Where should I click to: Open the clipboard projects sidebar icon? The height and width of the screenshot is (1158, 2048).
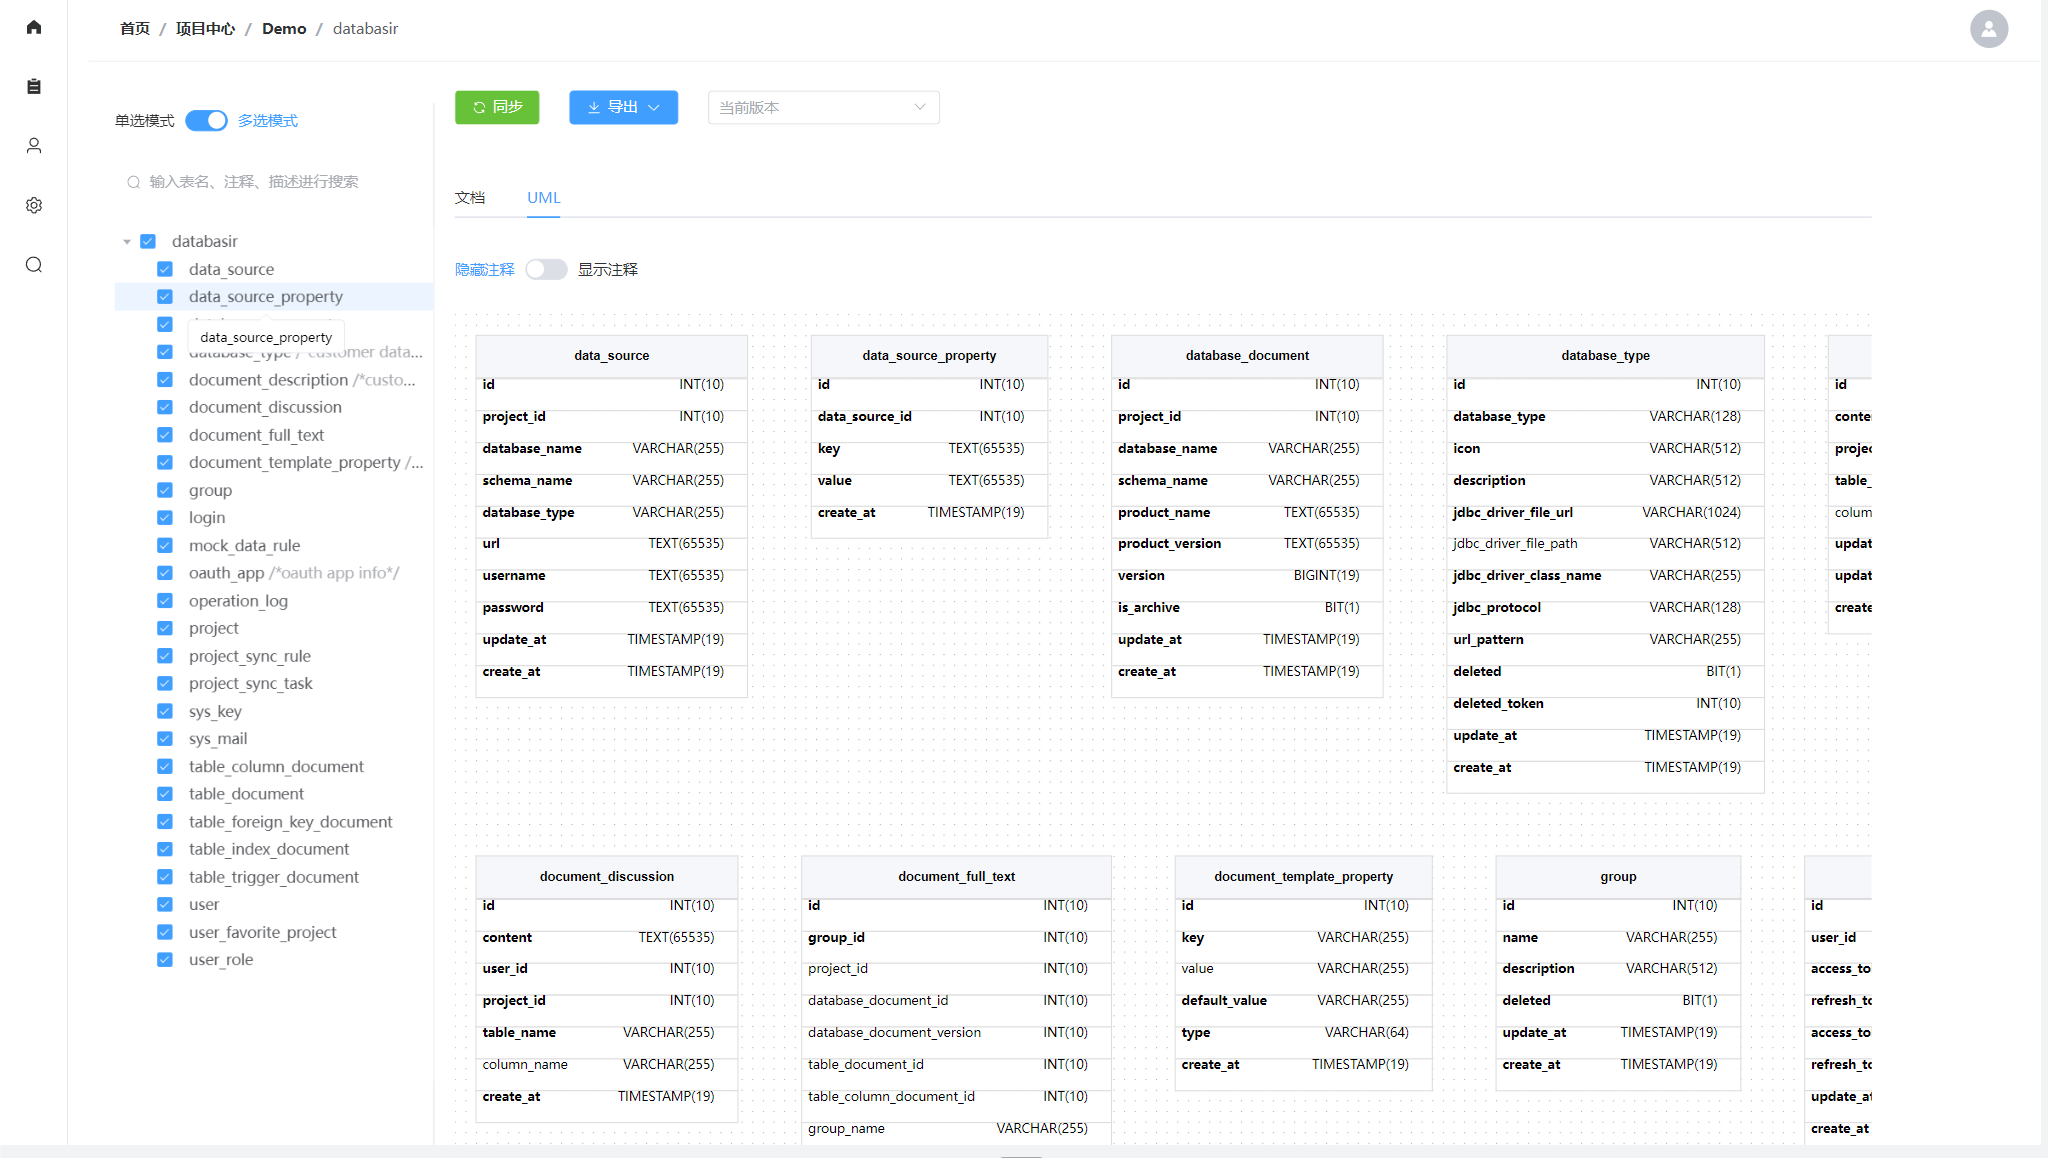34,87
